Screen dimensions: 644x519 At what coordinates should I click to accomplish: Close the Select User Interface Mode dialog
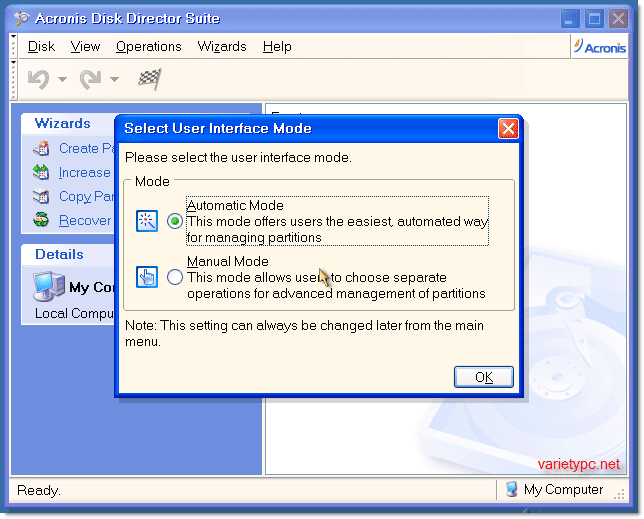[x=508, y=129]
